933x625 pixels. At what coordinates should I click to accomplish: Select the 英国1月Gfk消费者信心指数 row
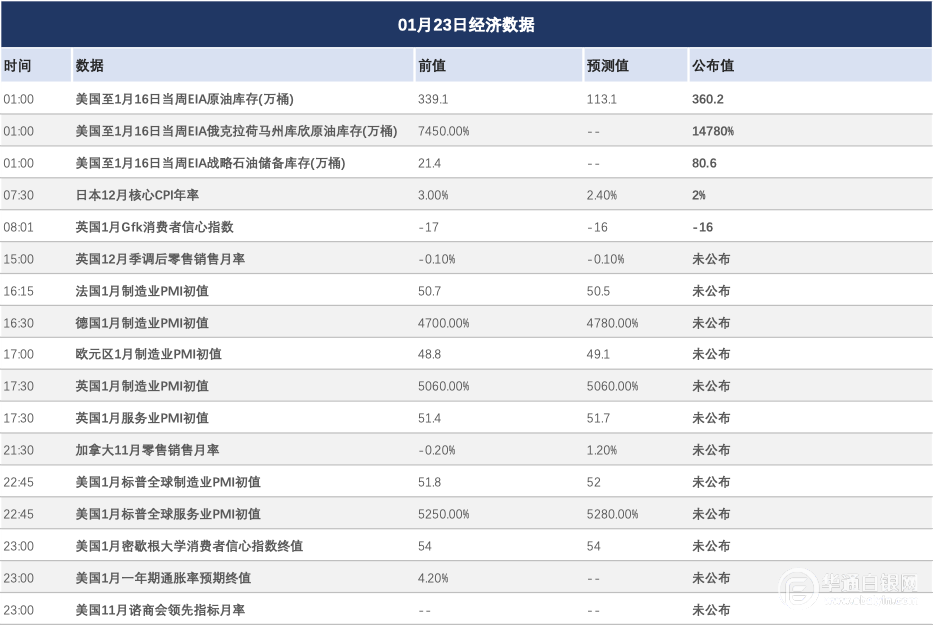coord(154,227)
